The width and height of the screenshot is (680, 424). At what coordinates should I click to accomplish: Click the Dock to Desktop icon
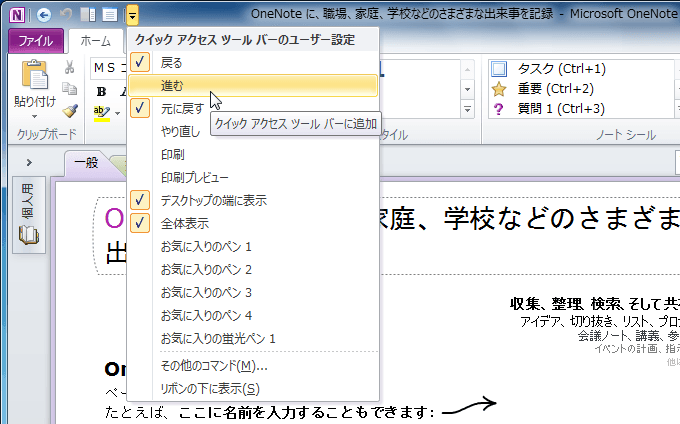(x=88, y=15)
